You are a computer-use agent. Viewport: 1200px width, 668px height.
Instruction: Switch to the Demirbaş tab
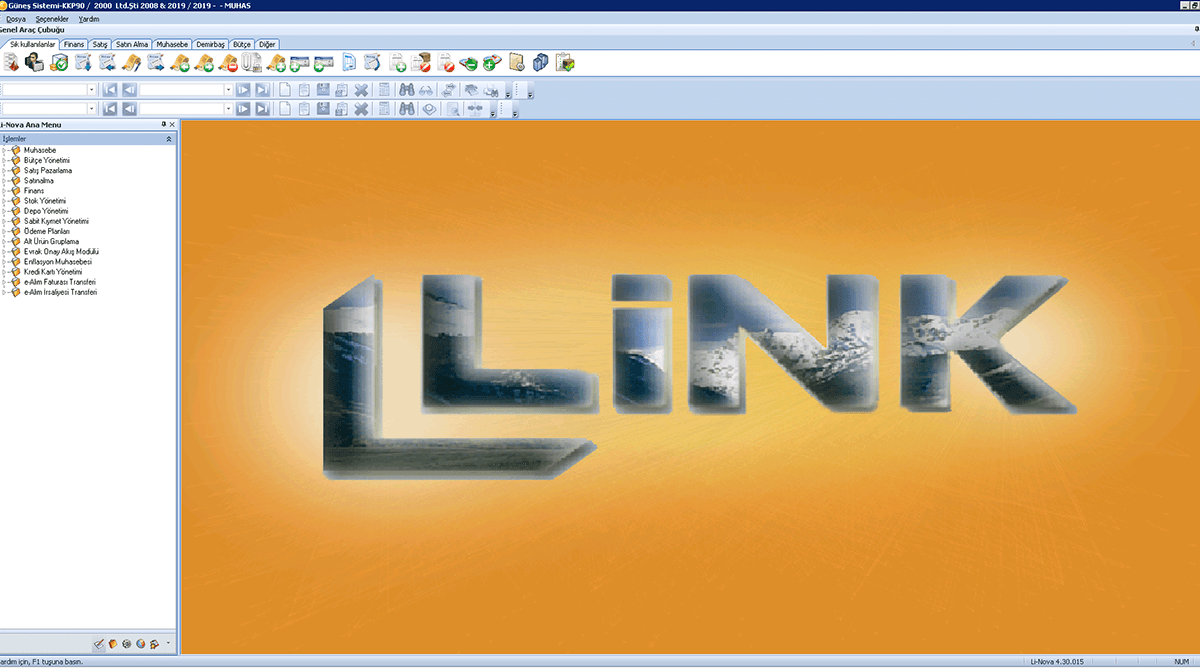tap(210, 45)
